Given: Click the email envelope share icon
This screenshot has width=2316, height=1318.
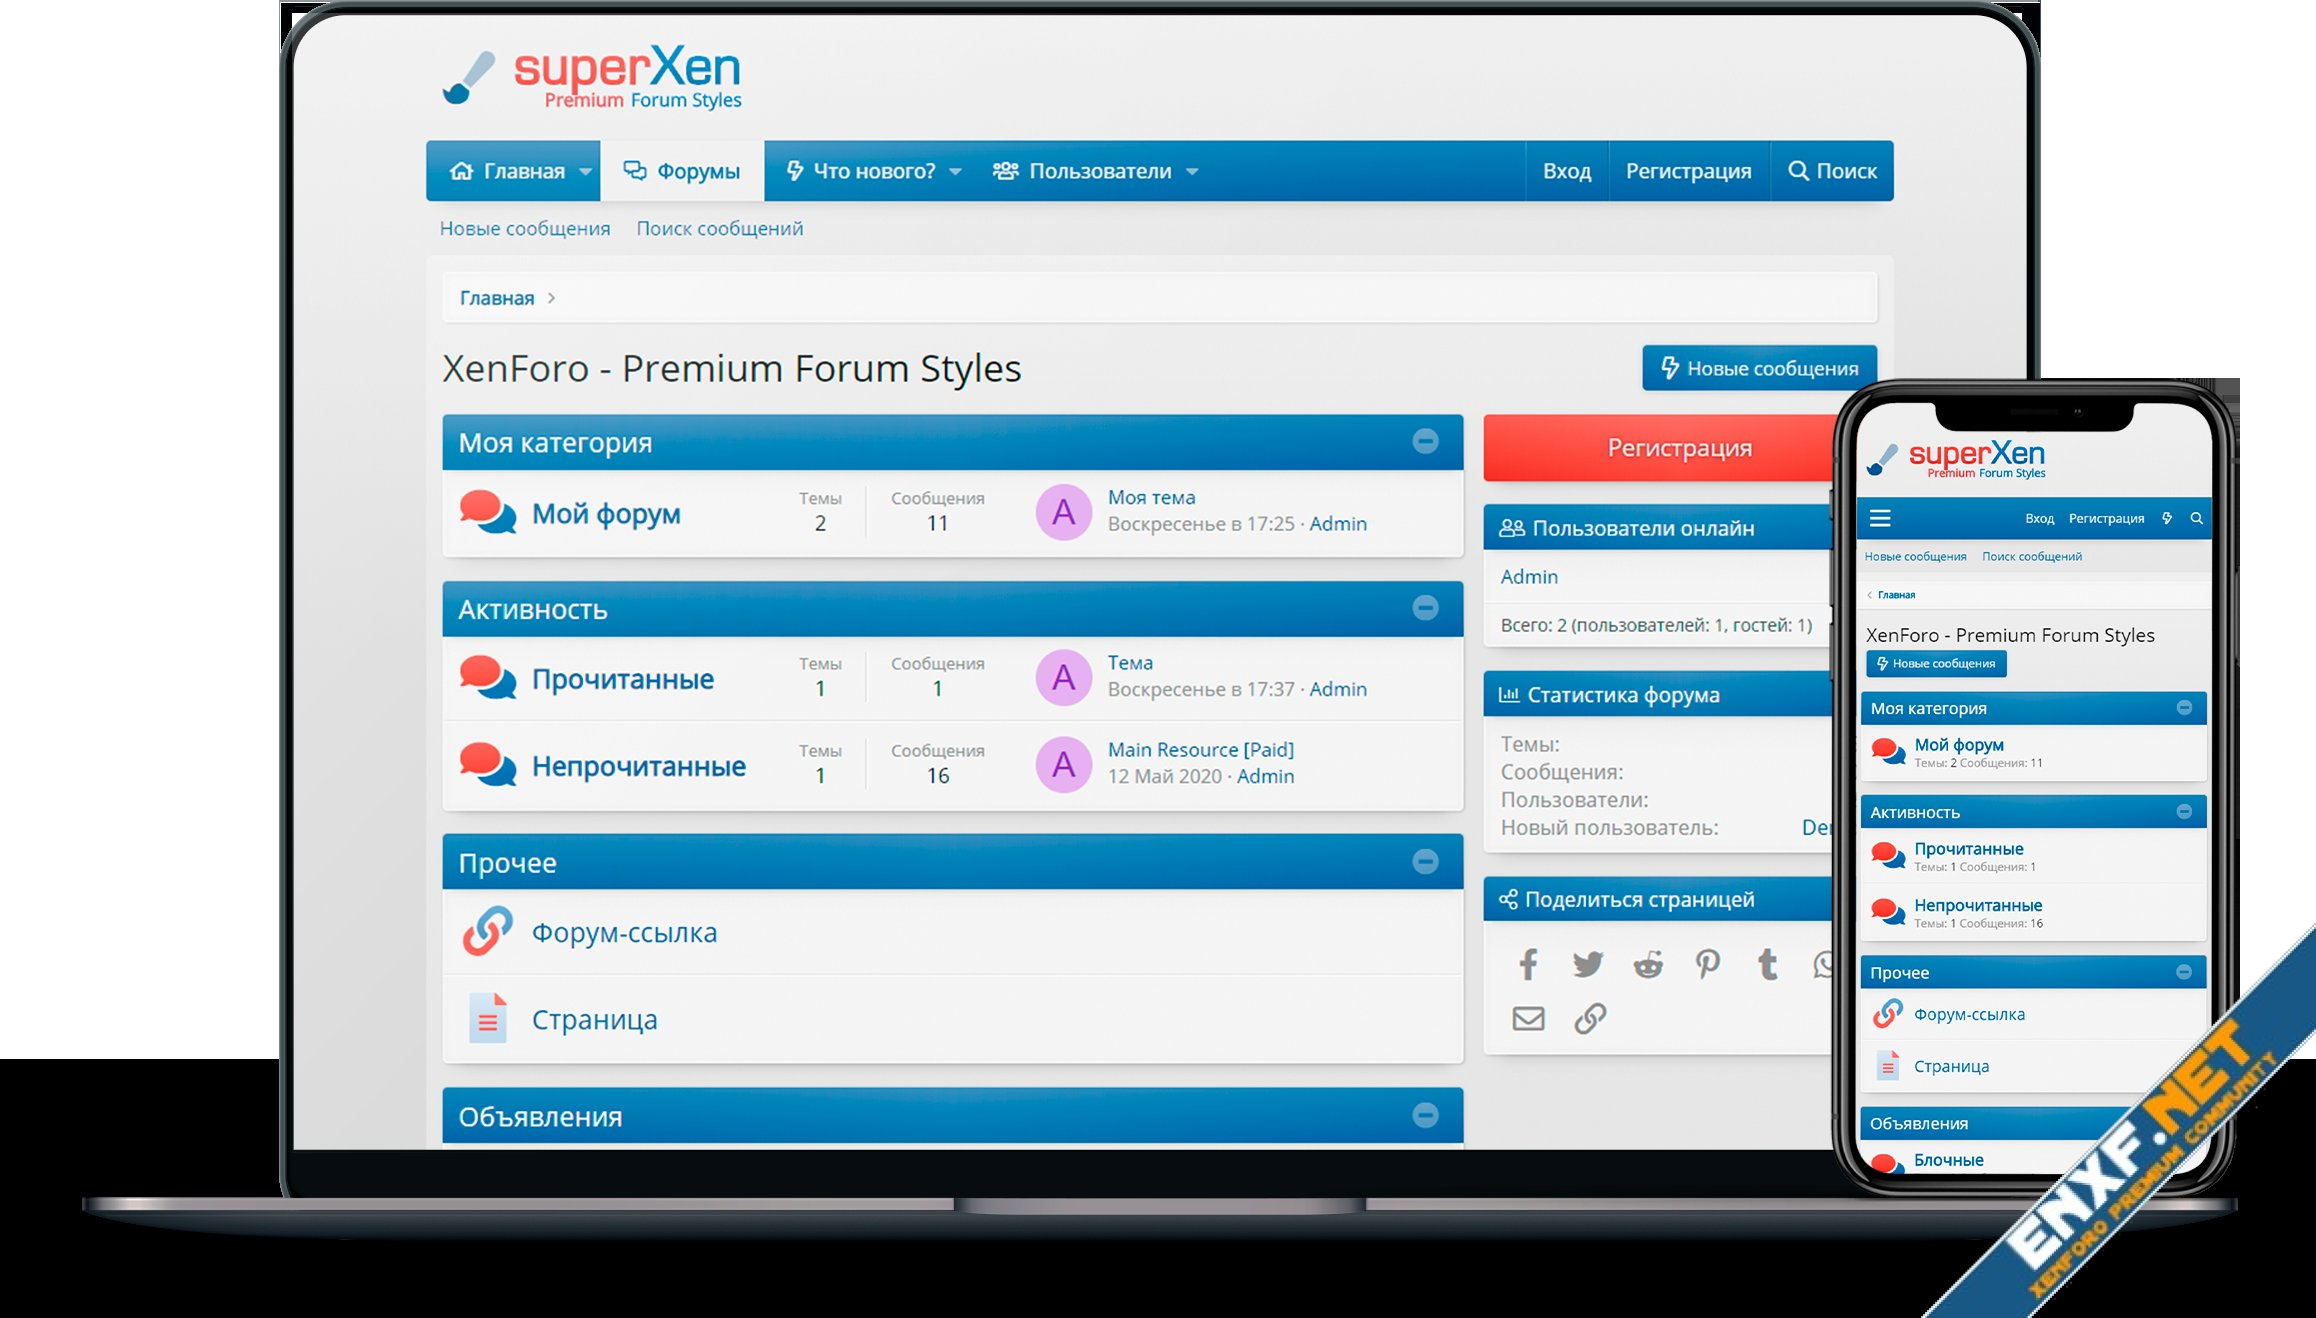Looking at the screenshot, I should tap(1528, 1019).
